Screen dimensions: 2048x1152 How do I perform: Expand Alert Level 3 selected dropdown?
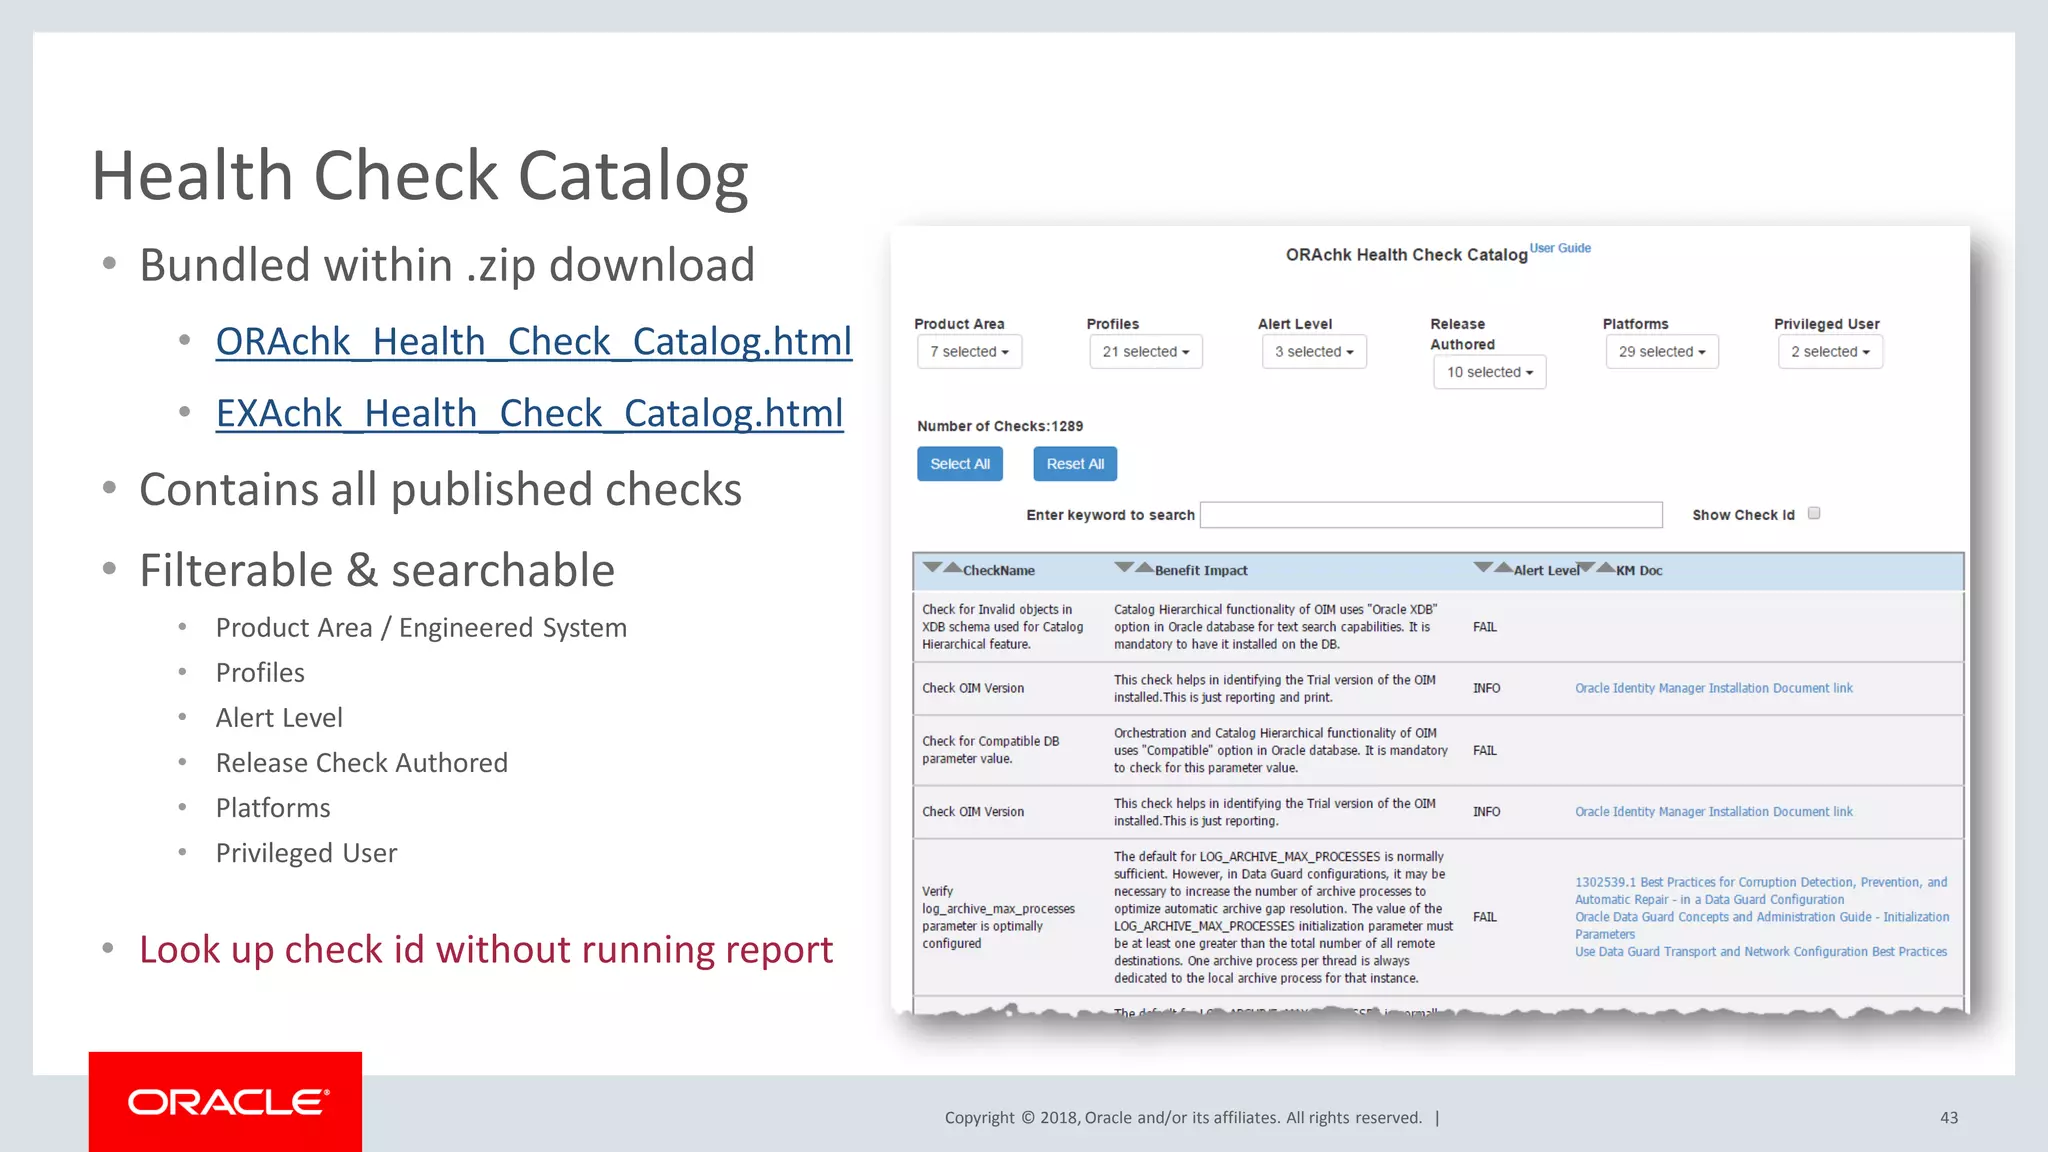(x=1314, y=352)
